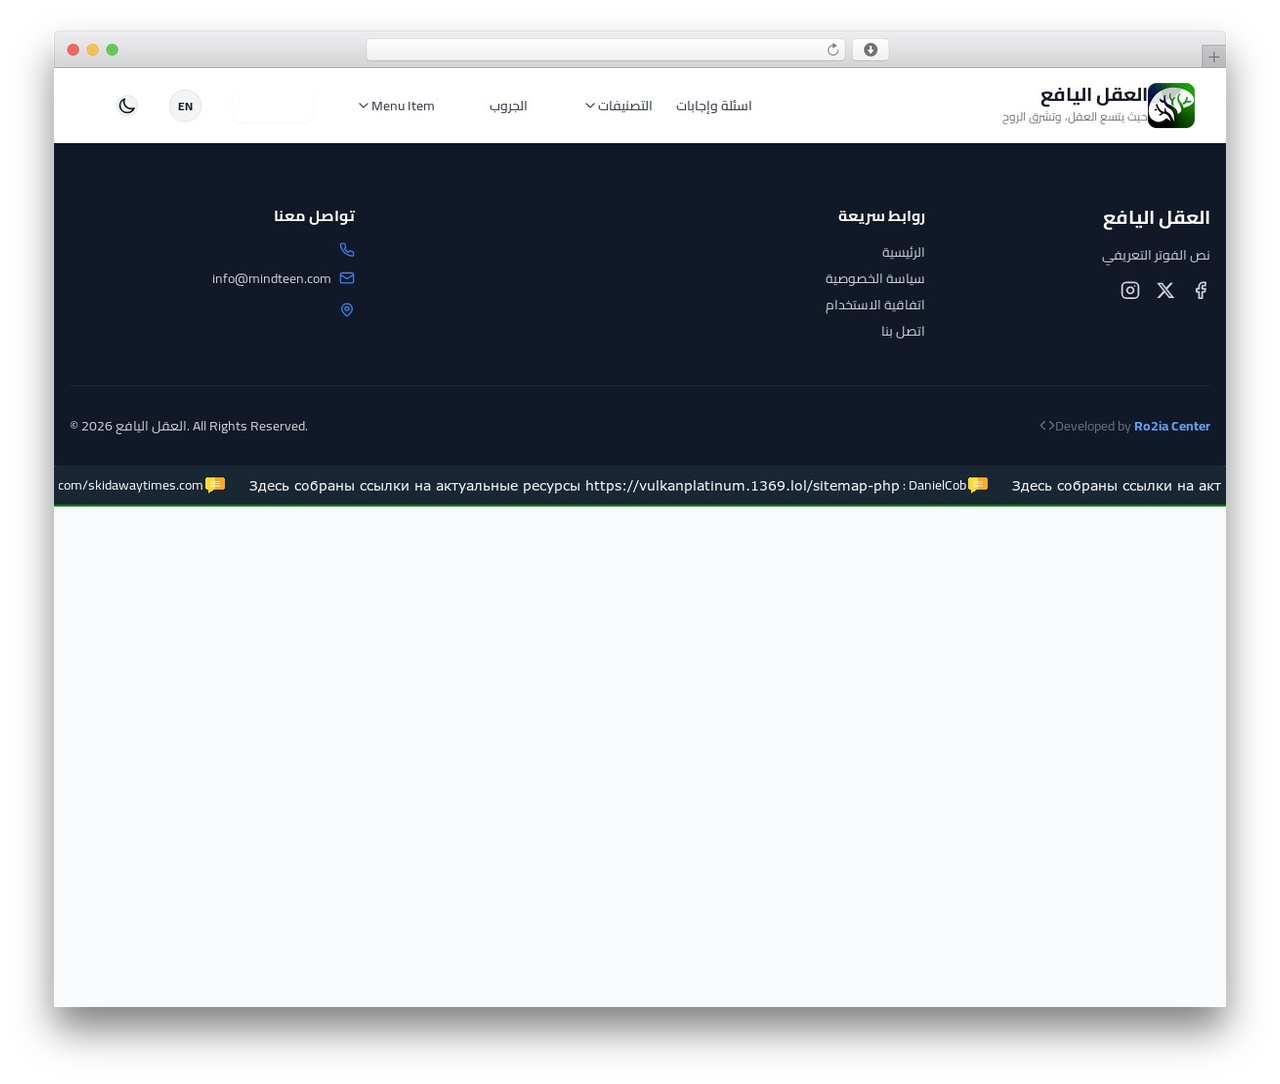1280x1084 pixels.
Task: Click the DanielCob ticker author name
Action: click(x=937, y=486)
